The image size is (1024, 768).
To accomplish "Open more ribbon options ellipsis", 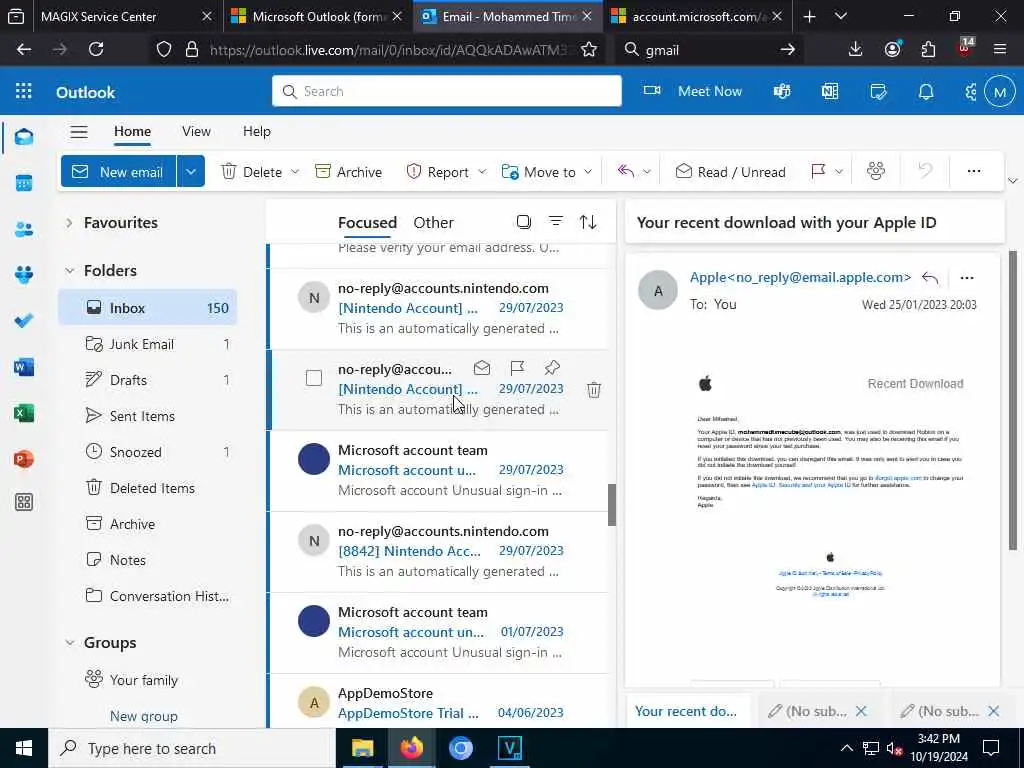I will tap(974, 171).
